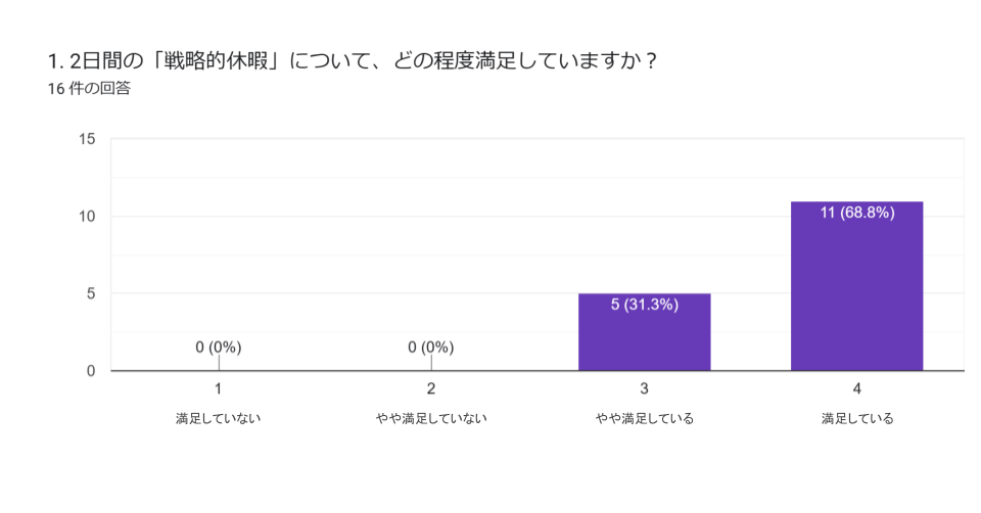Click the y-axis value "15"

click(88, 139)
